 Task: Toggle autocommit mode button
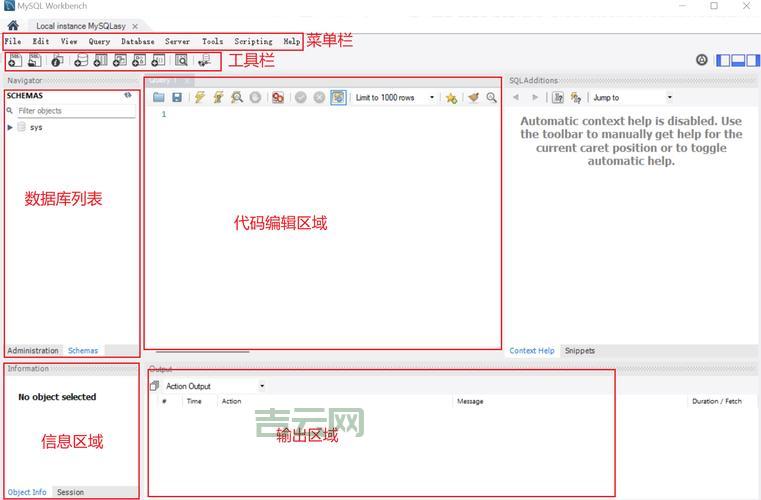point(338,98)
